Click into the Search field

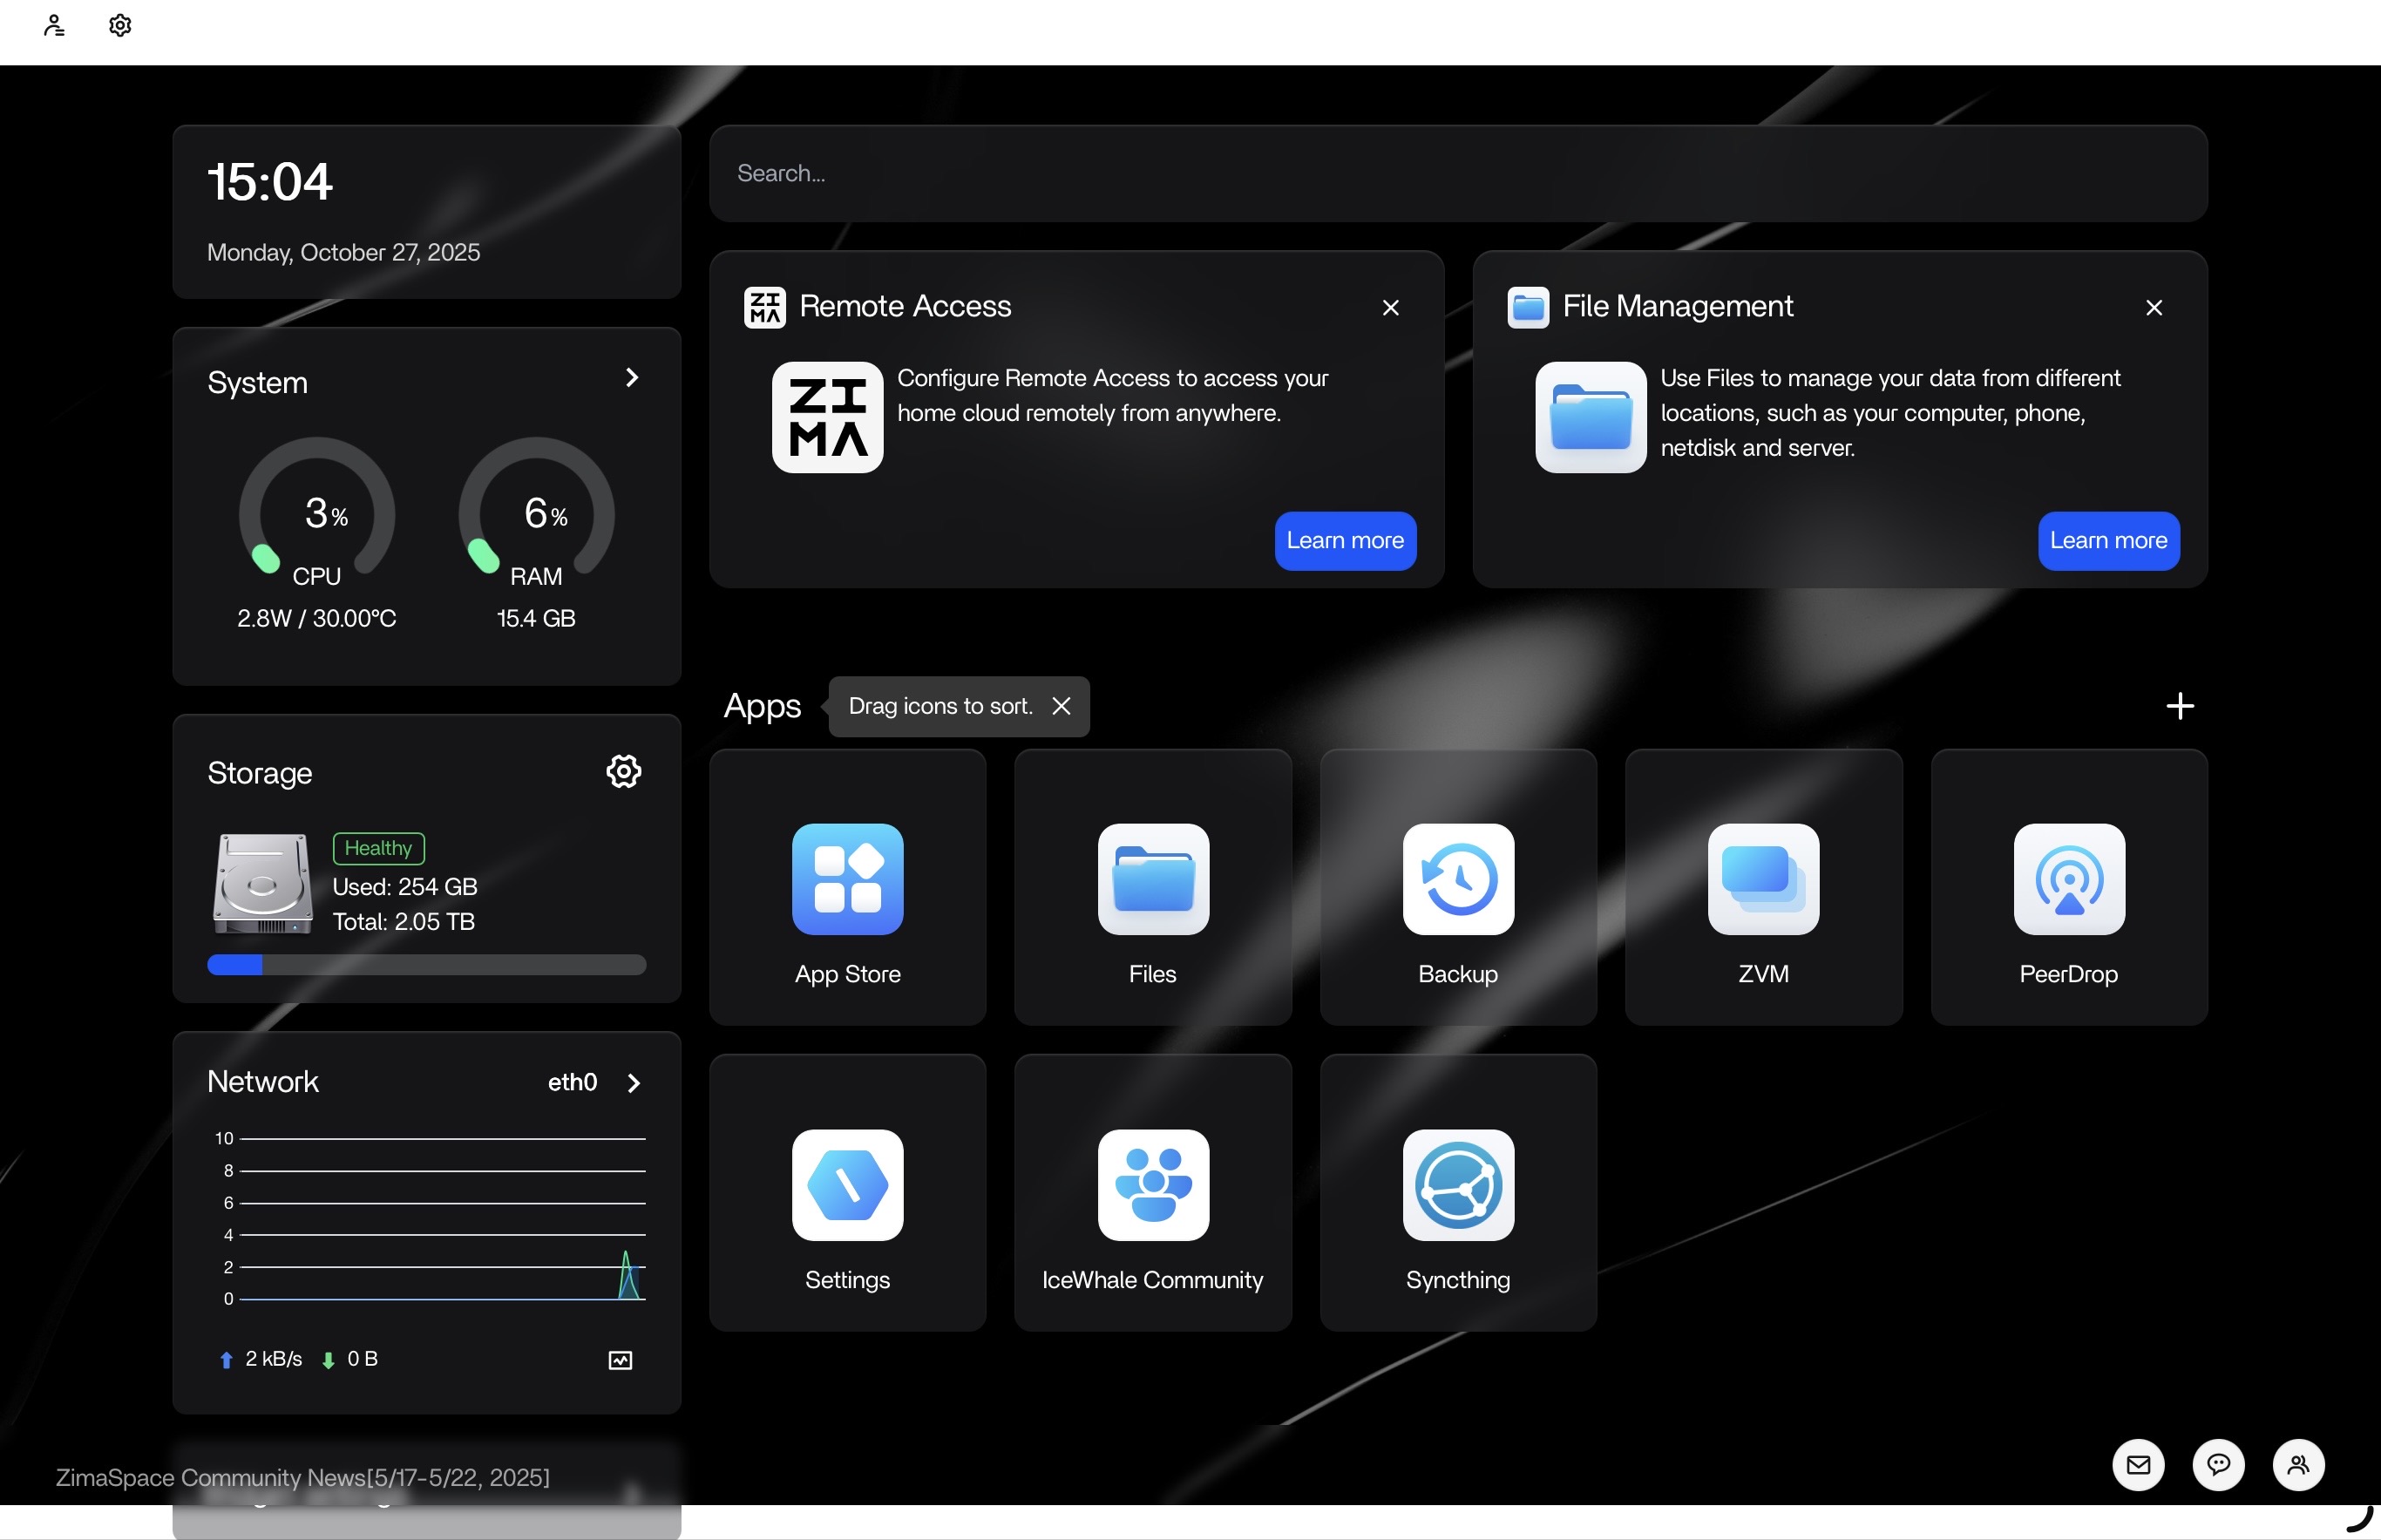1457,174
